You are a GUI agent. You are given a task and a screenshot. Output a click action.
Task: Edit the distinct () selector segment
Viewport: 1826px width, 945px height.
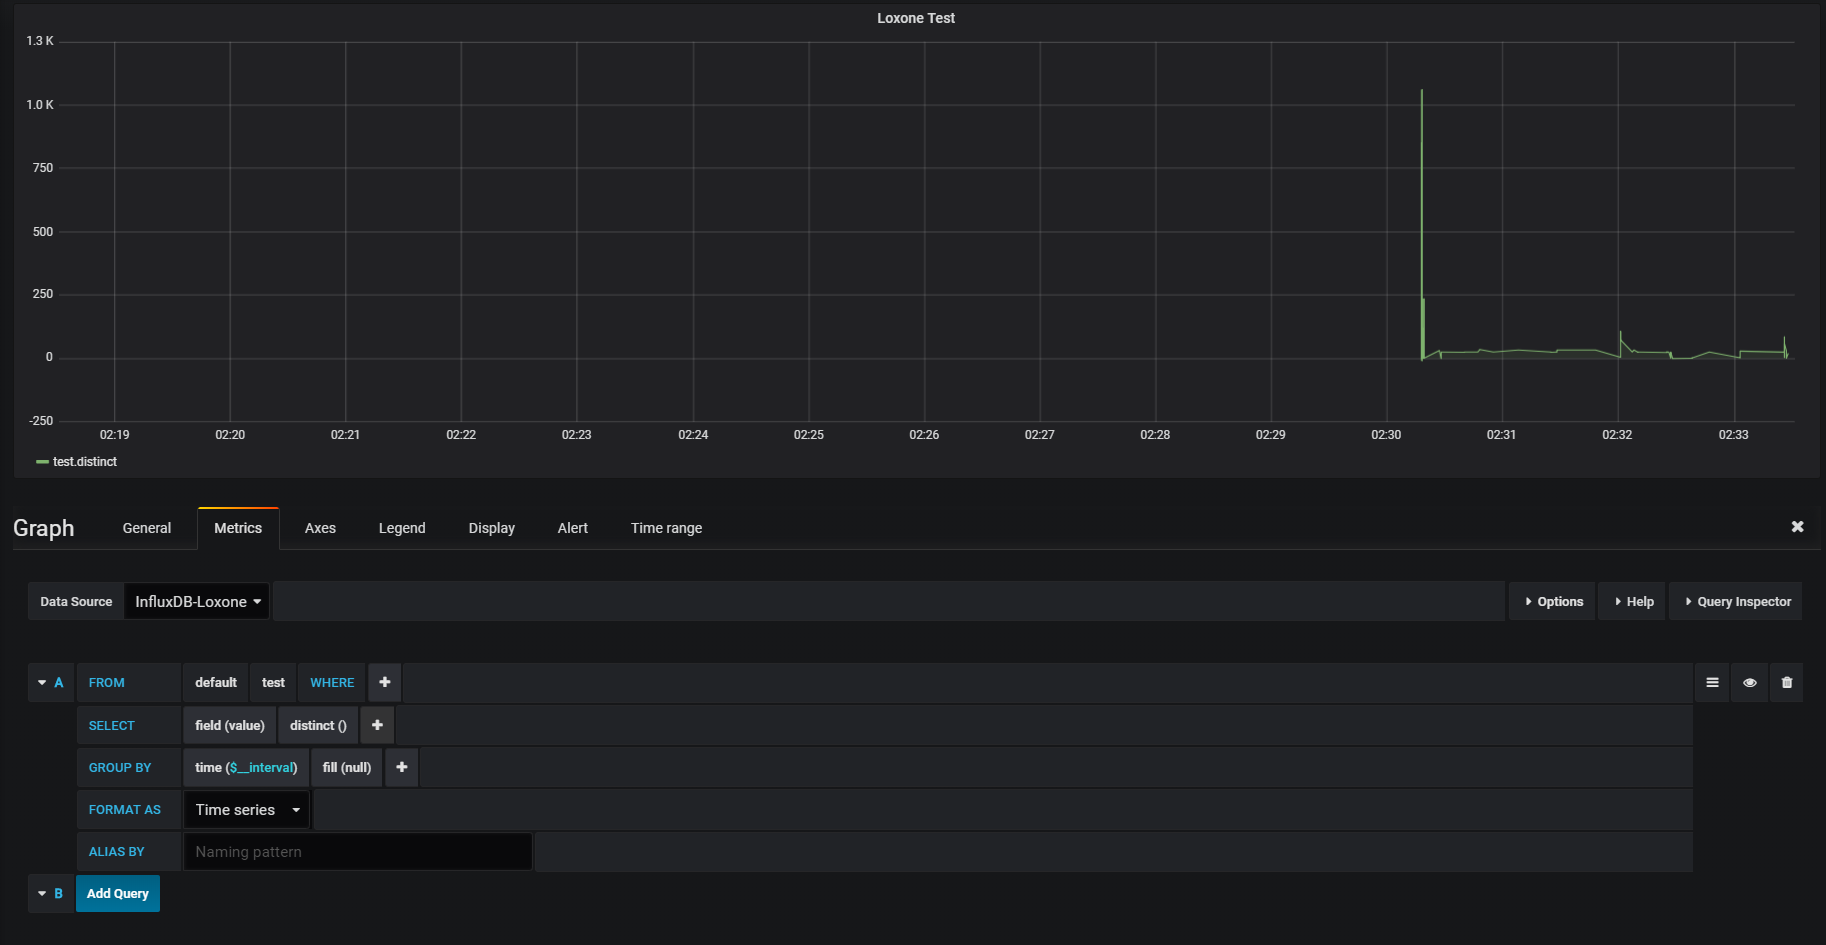tap(318, 726)
